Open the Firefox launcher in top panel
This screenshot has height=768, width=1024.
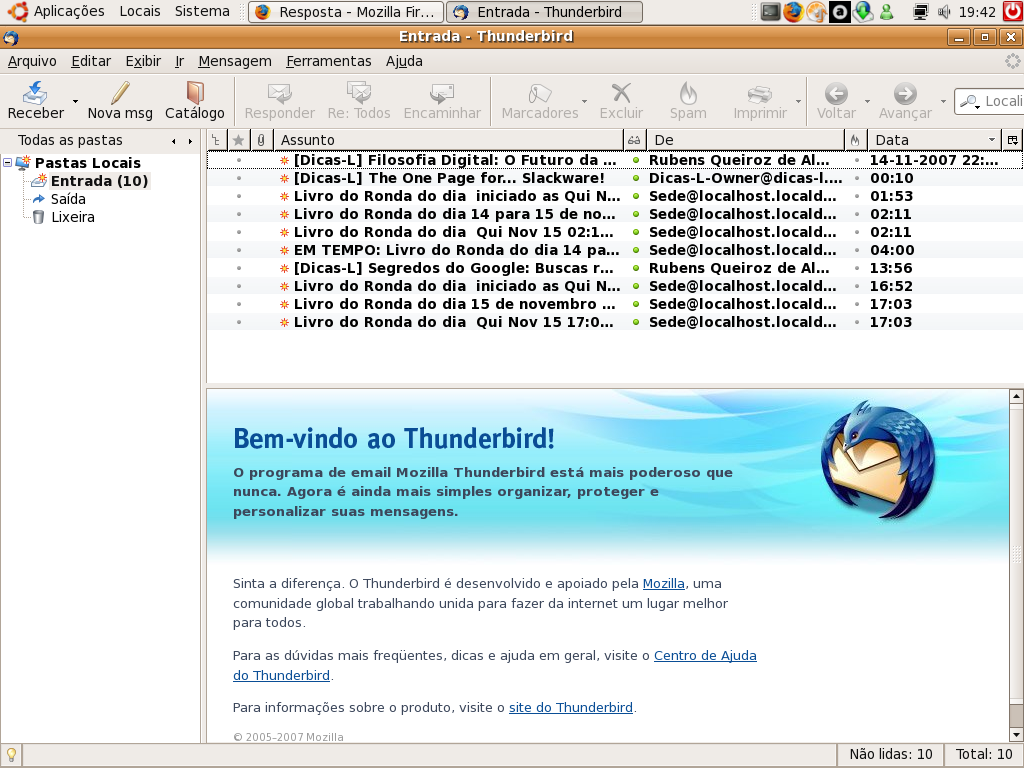pyautogui.click(x=793, y=11)
